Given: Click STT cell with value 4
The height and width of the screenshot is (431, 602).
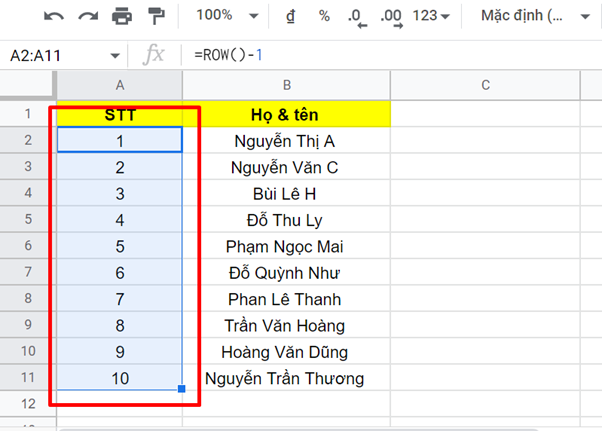Looking at the screenshot, I should coord(120,220).
